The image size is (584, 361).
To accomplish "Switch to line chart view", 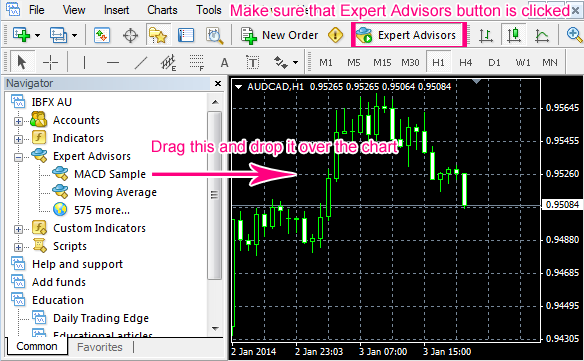I will 542,35.
